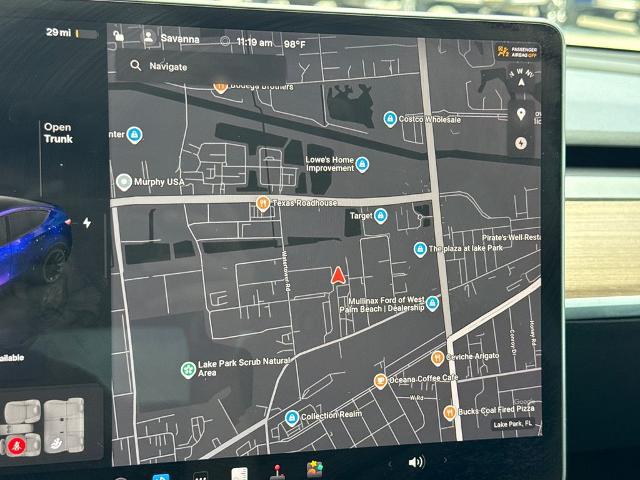Screen dimensions: 640x480
Task: Tap the Passenger Airbag Off indicator
Action: pos(517,51)
